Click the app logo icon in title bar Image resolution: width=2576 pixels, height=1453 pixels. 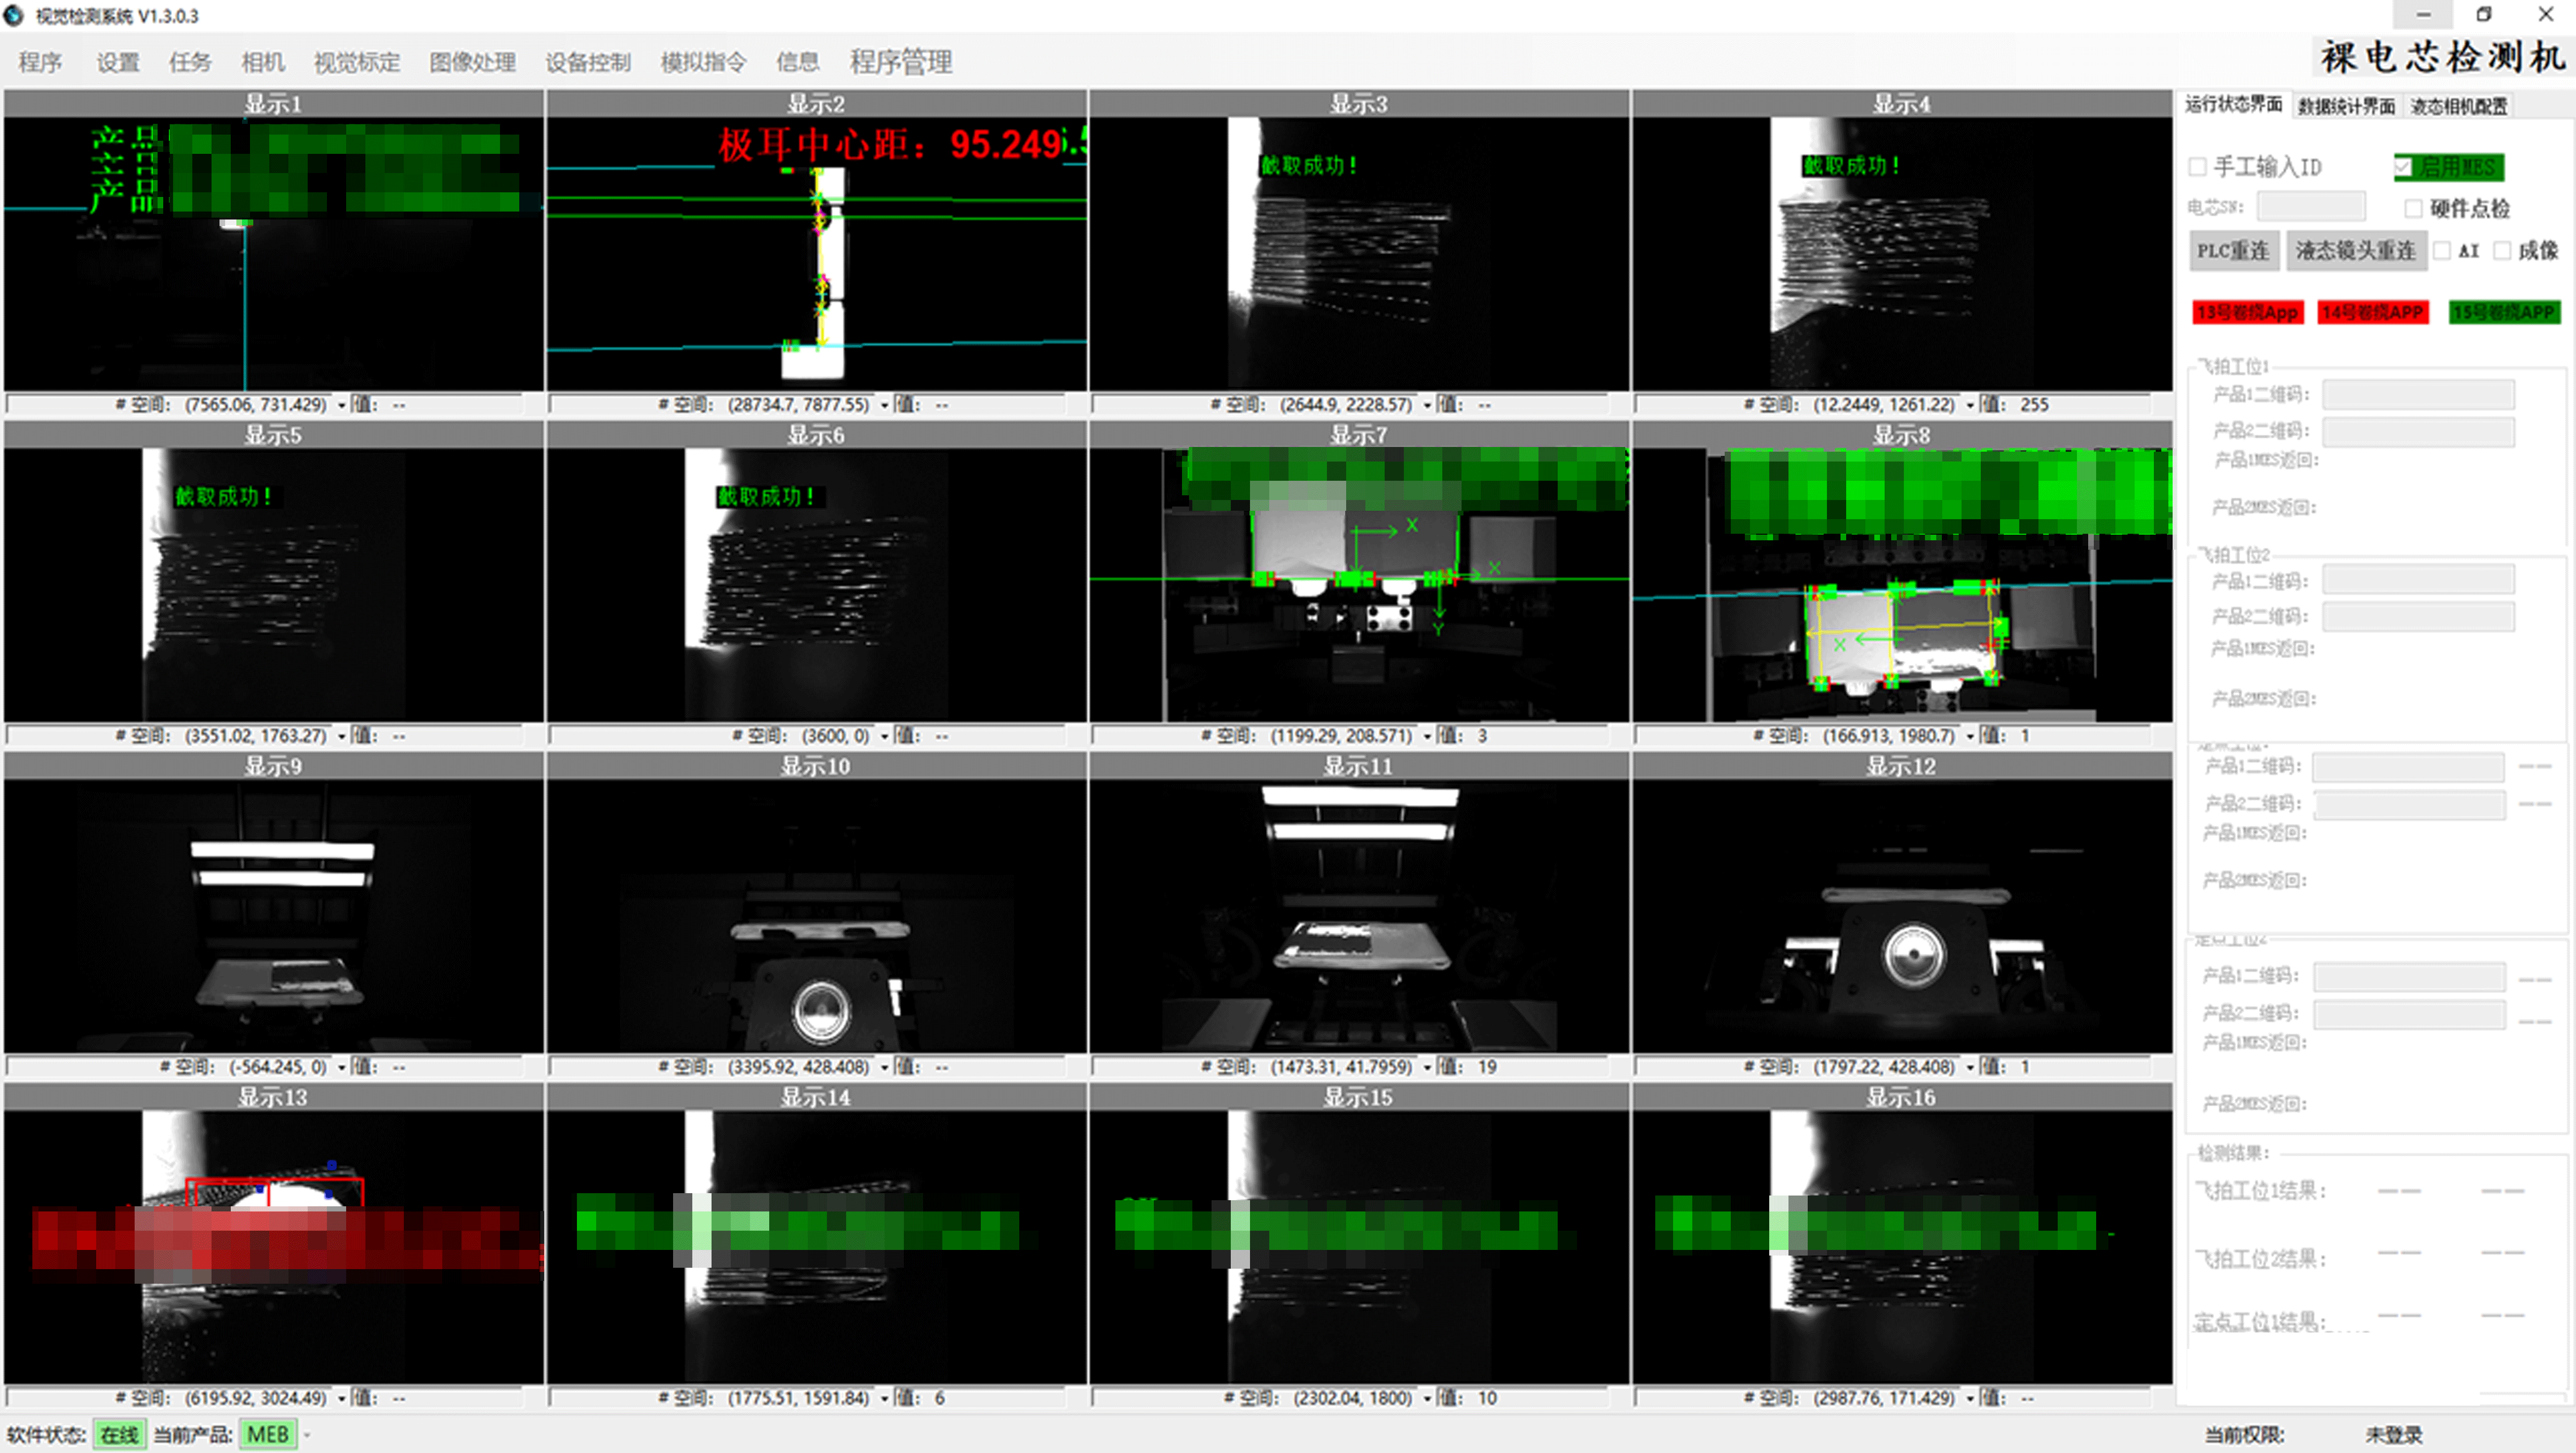14,15
